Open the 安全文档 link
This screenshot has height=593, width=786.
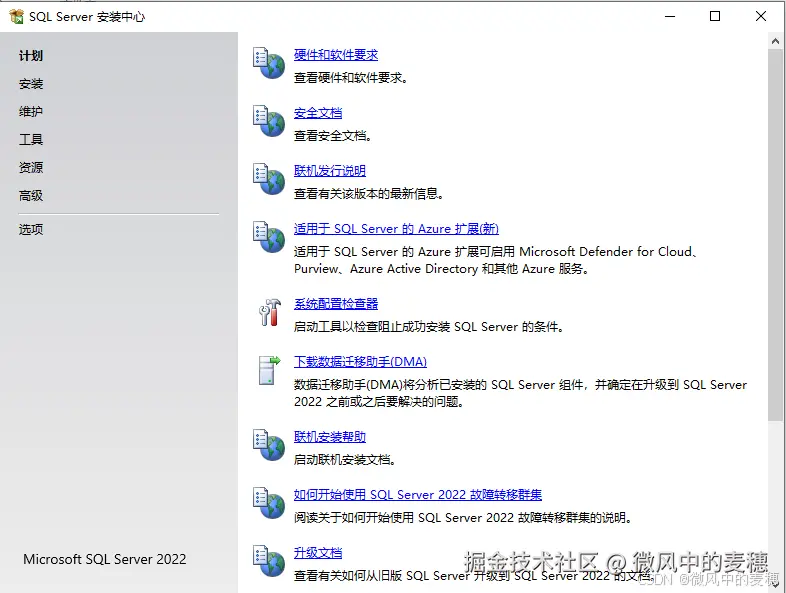(x=318, y=113)
